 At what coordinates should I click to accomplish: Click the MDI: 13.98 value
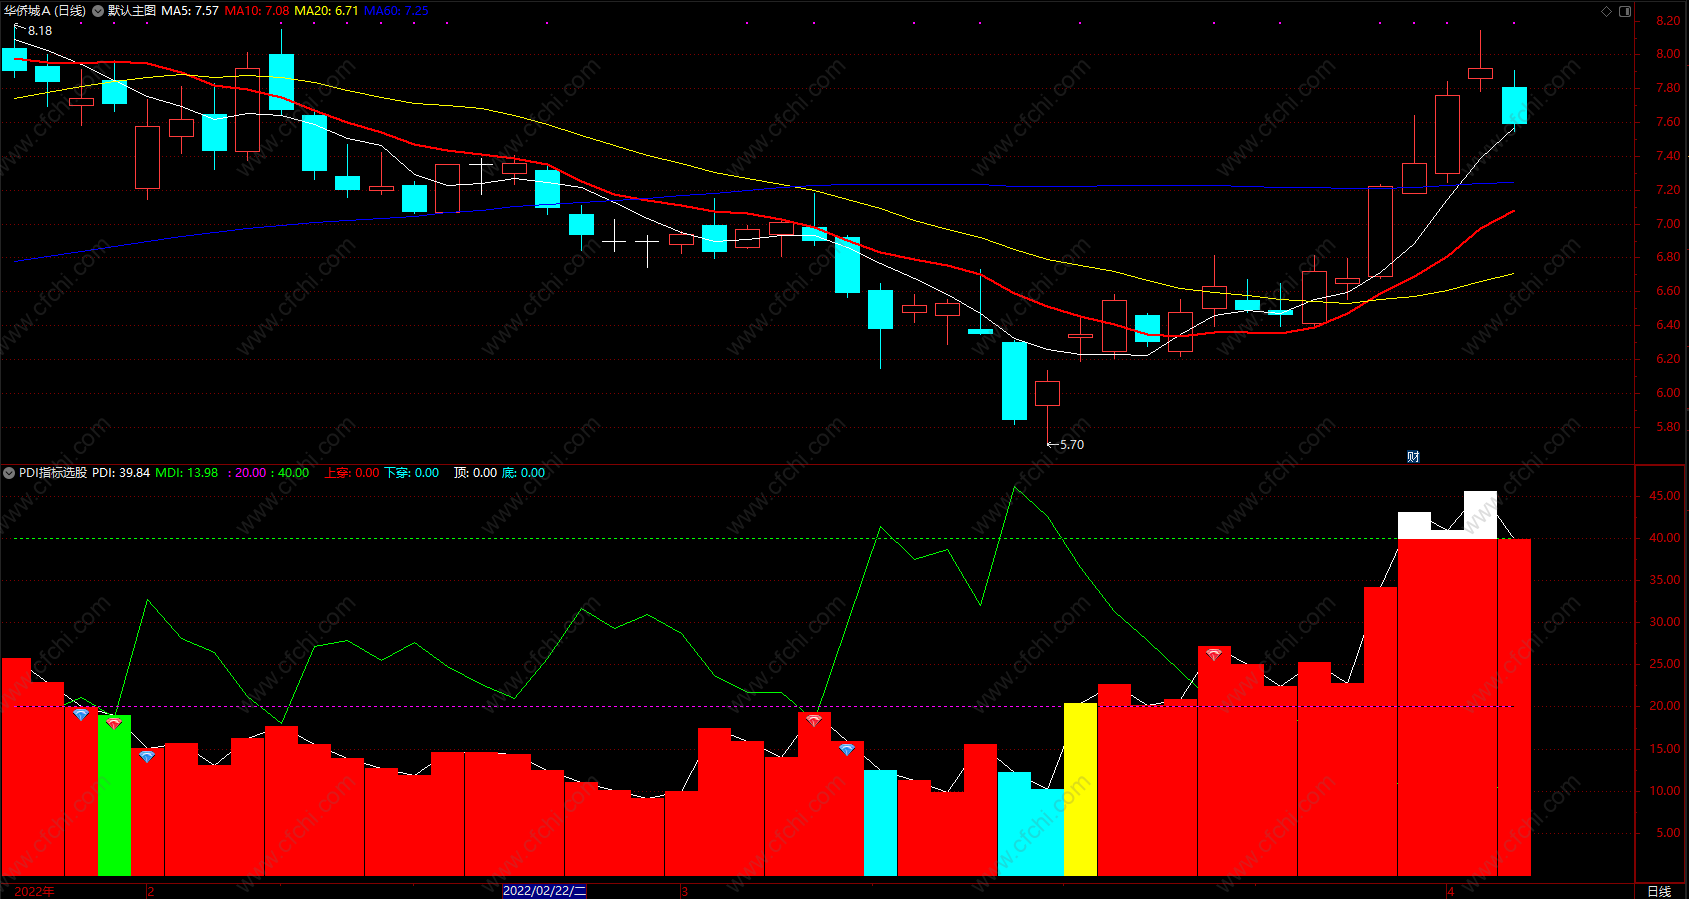click(x=187, y=473)
